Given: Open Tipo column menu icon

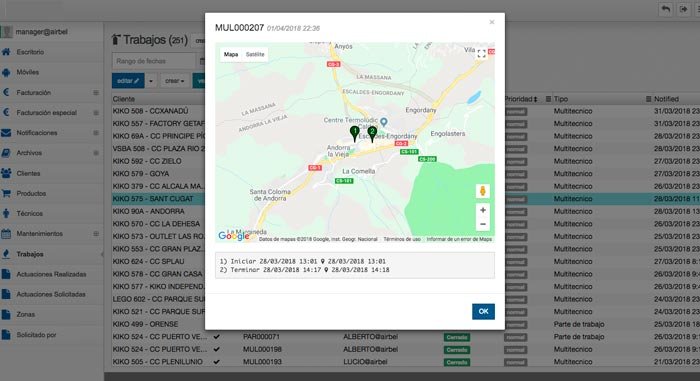Looking at the screenshot, I should (x=548, y=99).
